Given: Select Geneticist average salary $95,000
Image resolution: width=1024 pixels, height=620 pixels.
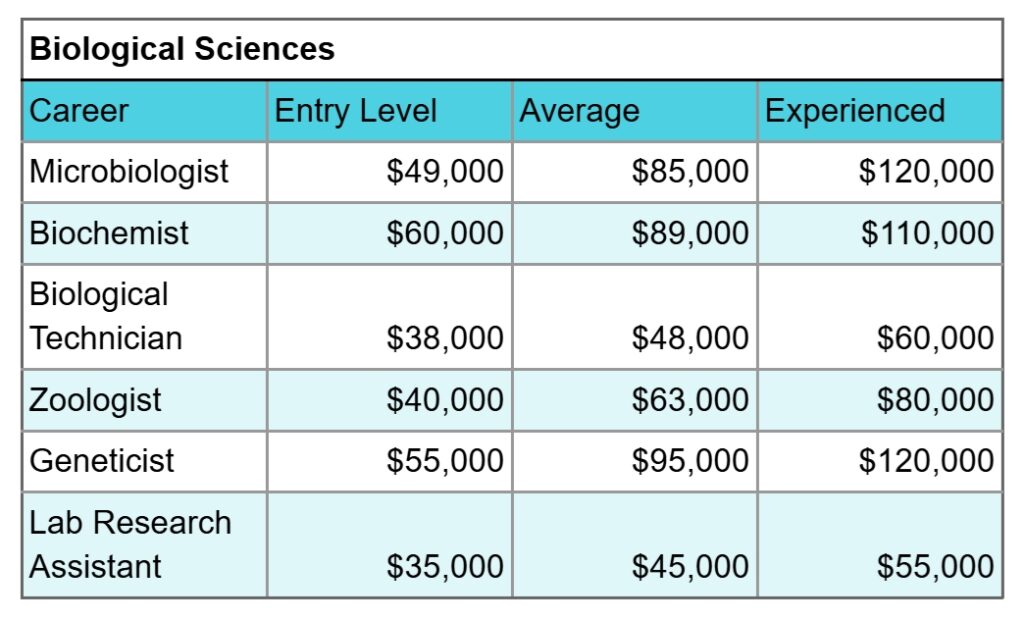Looking at the screenshot, I should 690,461.
